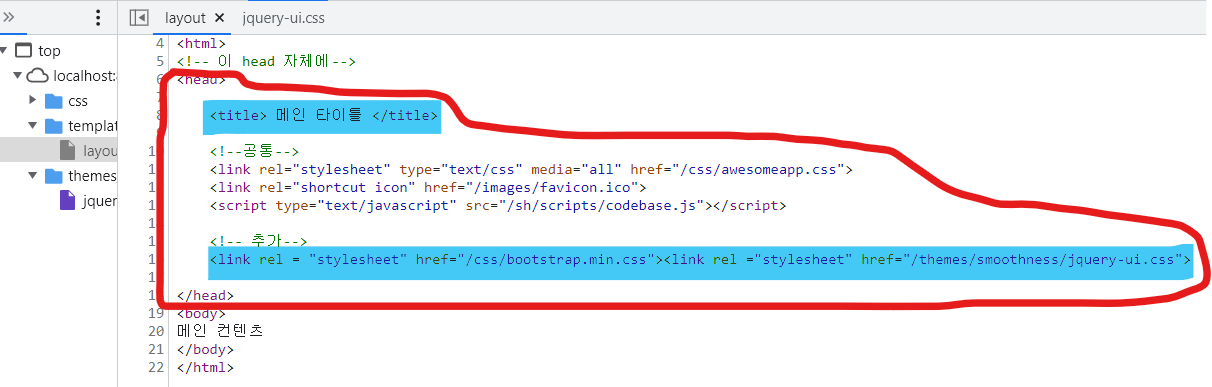Expand the css folder arrow
Screen dimensions: 1212x387
tap(33, 100)
